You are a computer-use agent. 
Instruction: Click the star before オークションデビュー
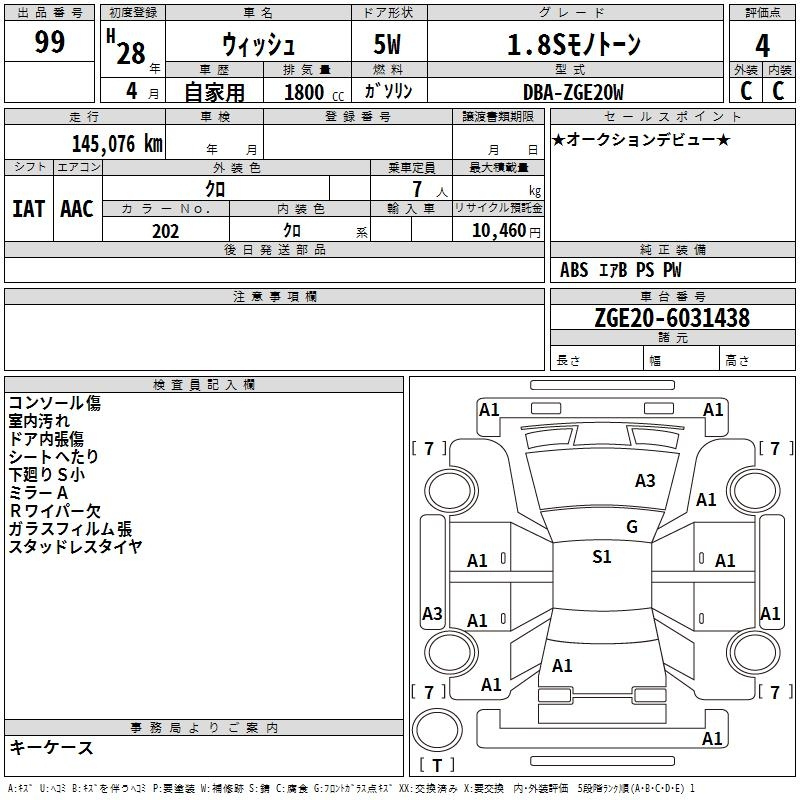pyautogui.click(x=559, y=139)
